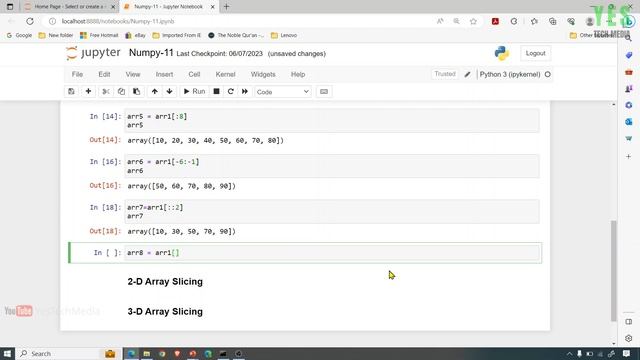Open The Noble Qur'an bookmark
640x360 pixels.
pos(236,36)
